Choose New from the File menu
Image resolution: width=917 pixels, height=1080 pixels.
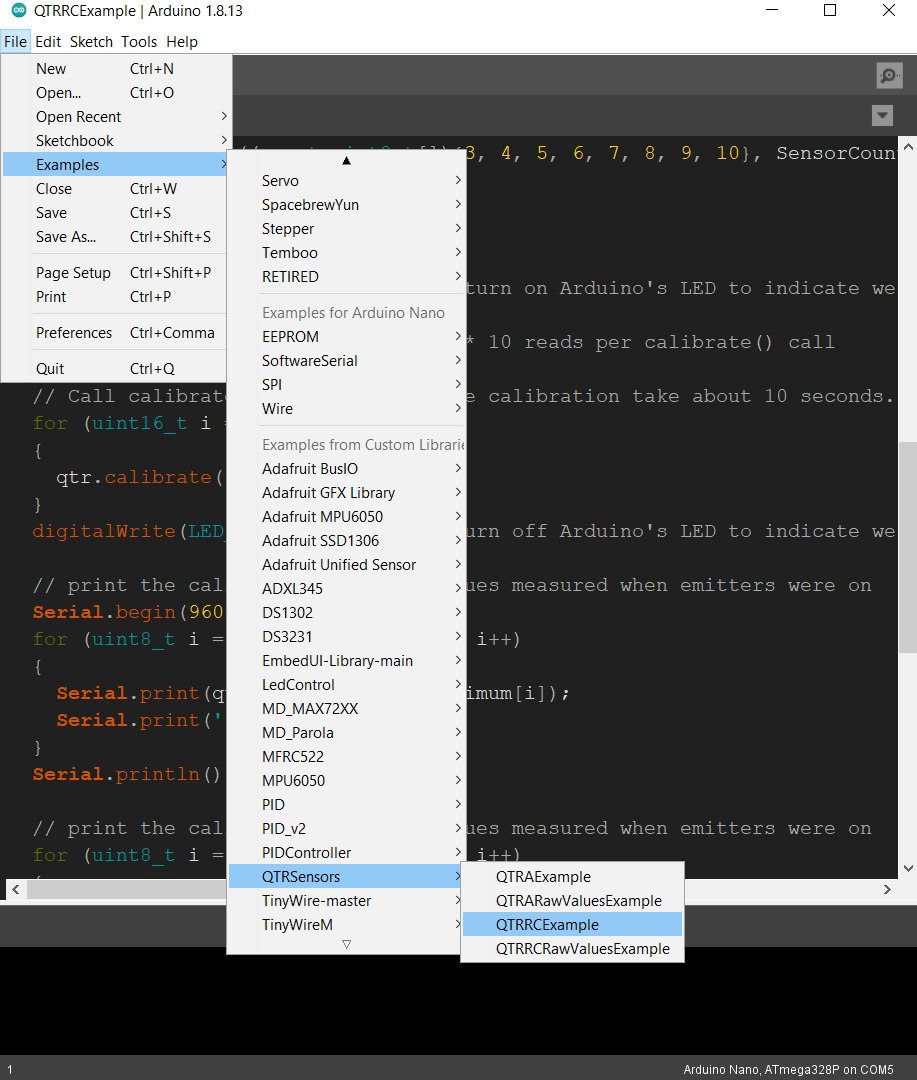pyautogui.click(x=116, y=69)
